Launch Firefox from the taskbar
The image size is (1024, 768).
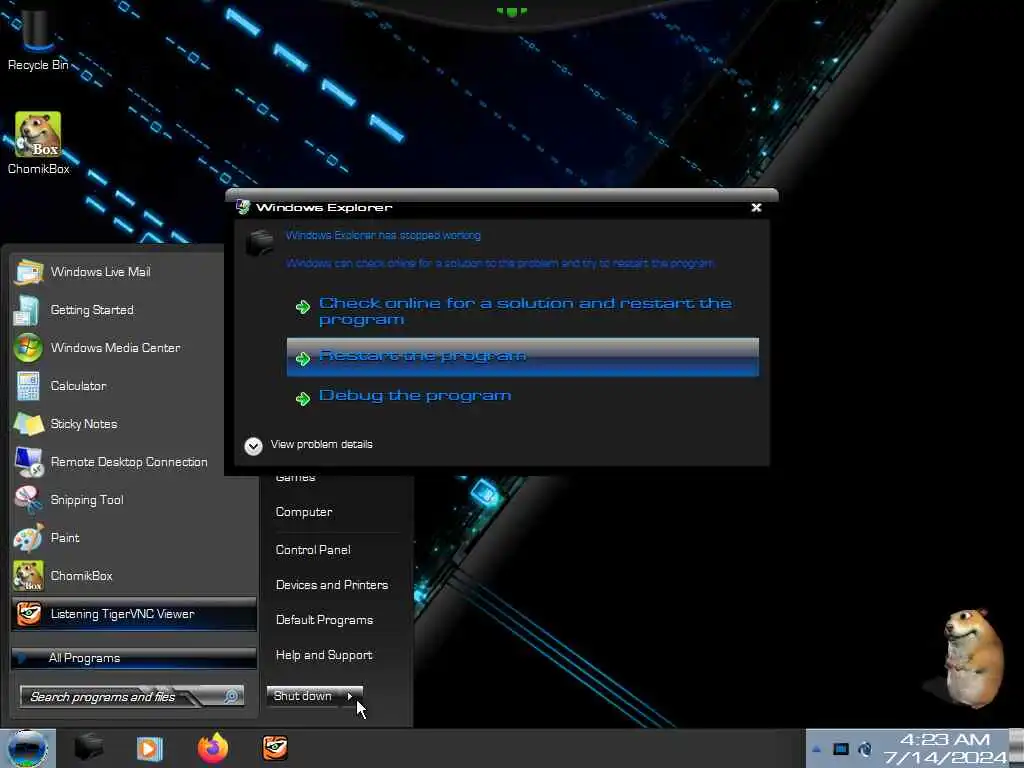pos(213,748)
